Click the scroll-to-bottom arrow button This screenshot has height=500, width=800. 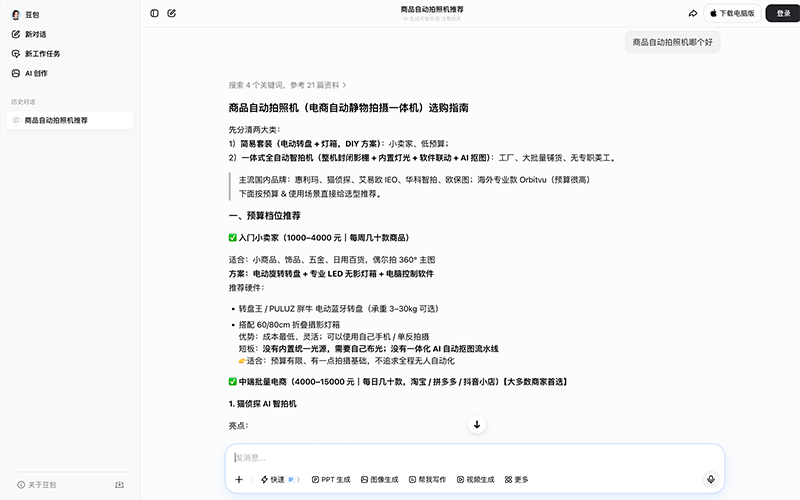coord(477,424)
